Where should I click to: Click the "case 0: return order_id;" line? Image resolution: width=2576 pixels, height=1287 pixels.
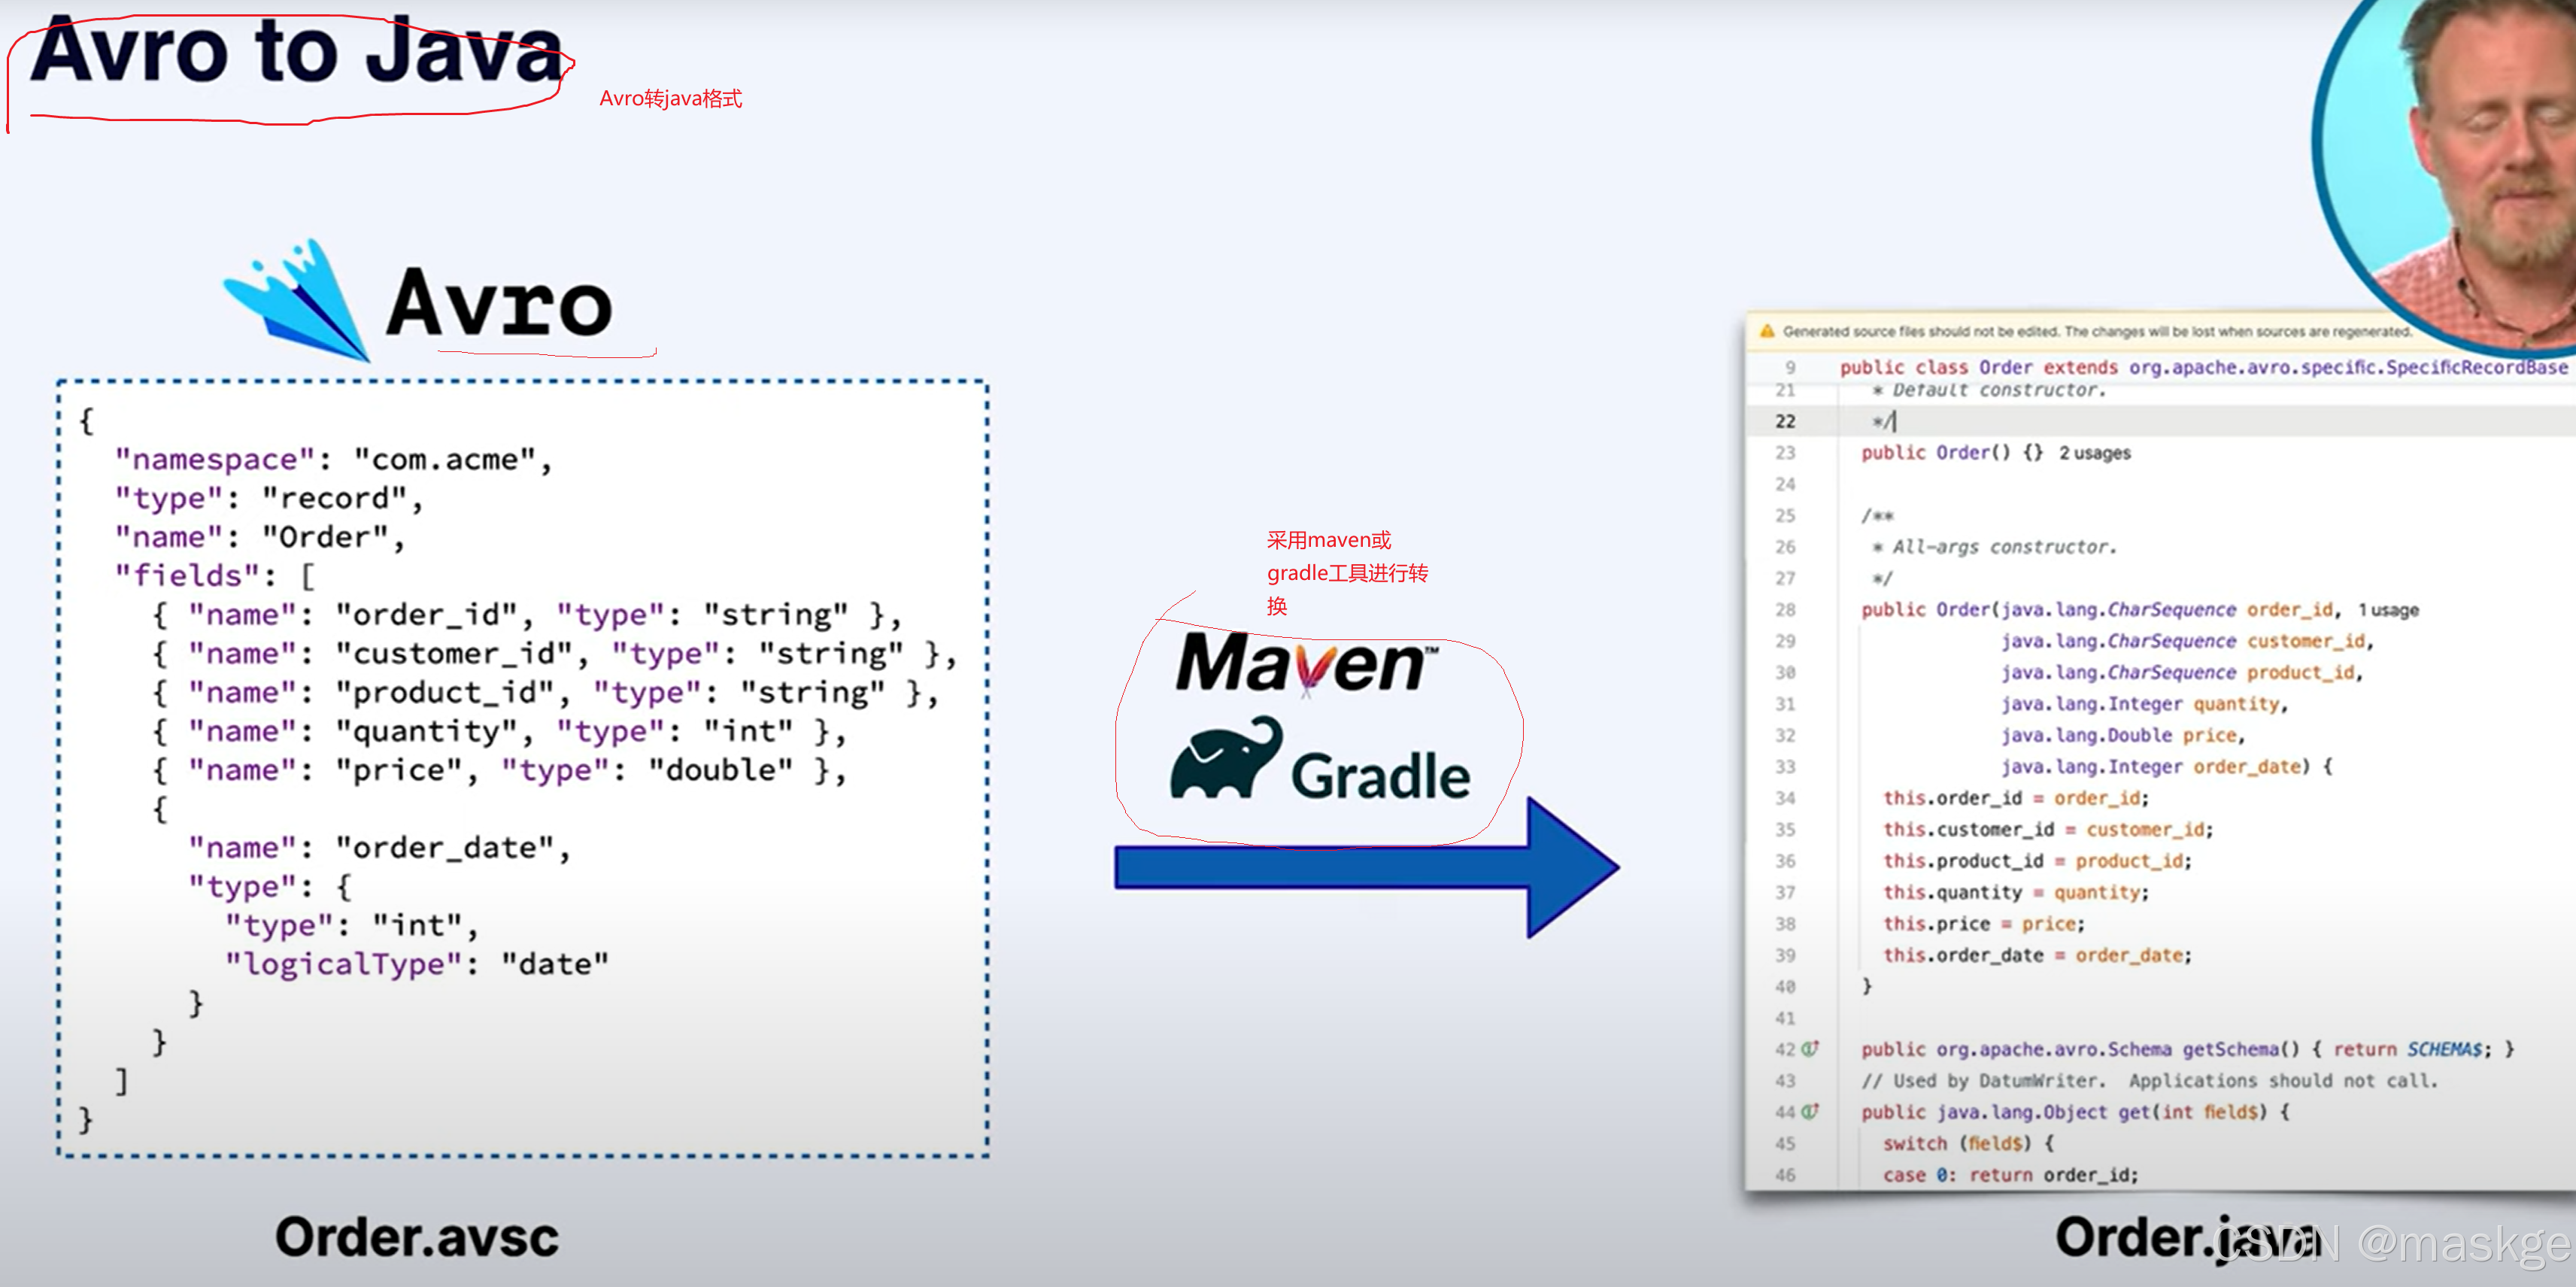click(2011, 1175)
